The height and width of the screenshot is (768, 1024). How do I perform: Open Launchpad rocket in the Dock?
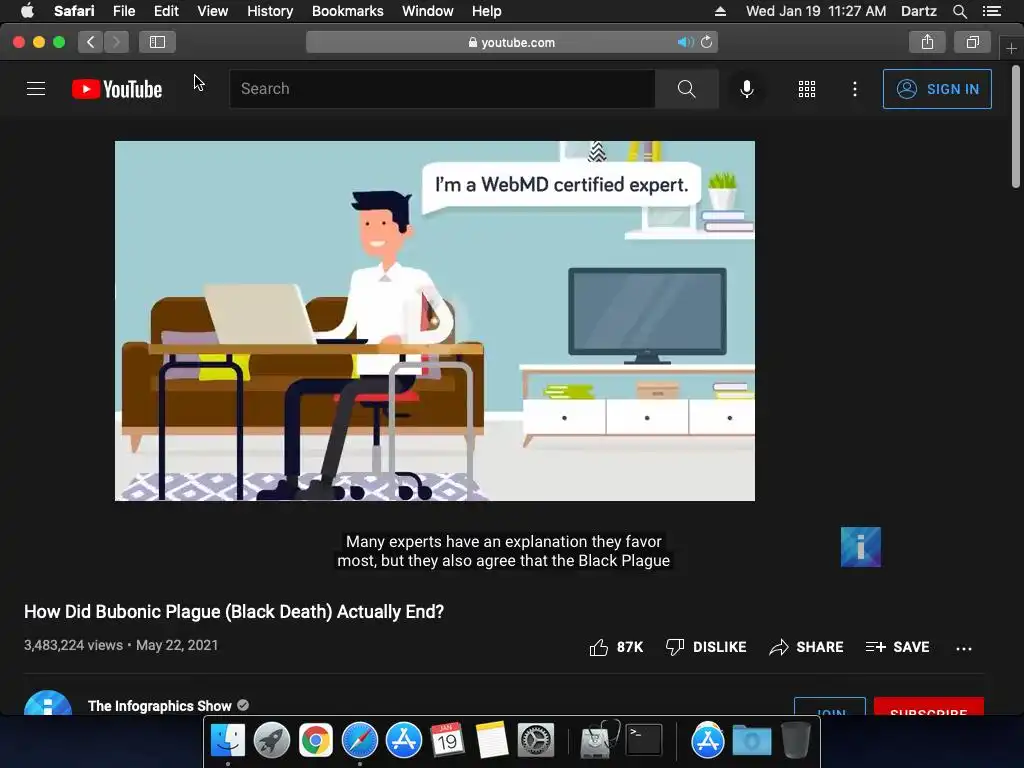tap(272, 741)
